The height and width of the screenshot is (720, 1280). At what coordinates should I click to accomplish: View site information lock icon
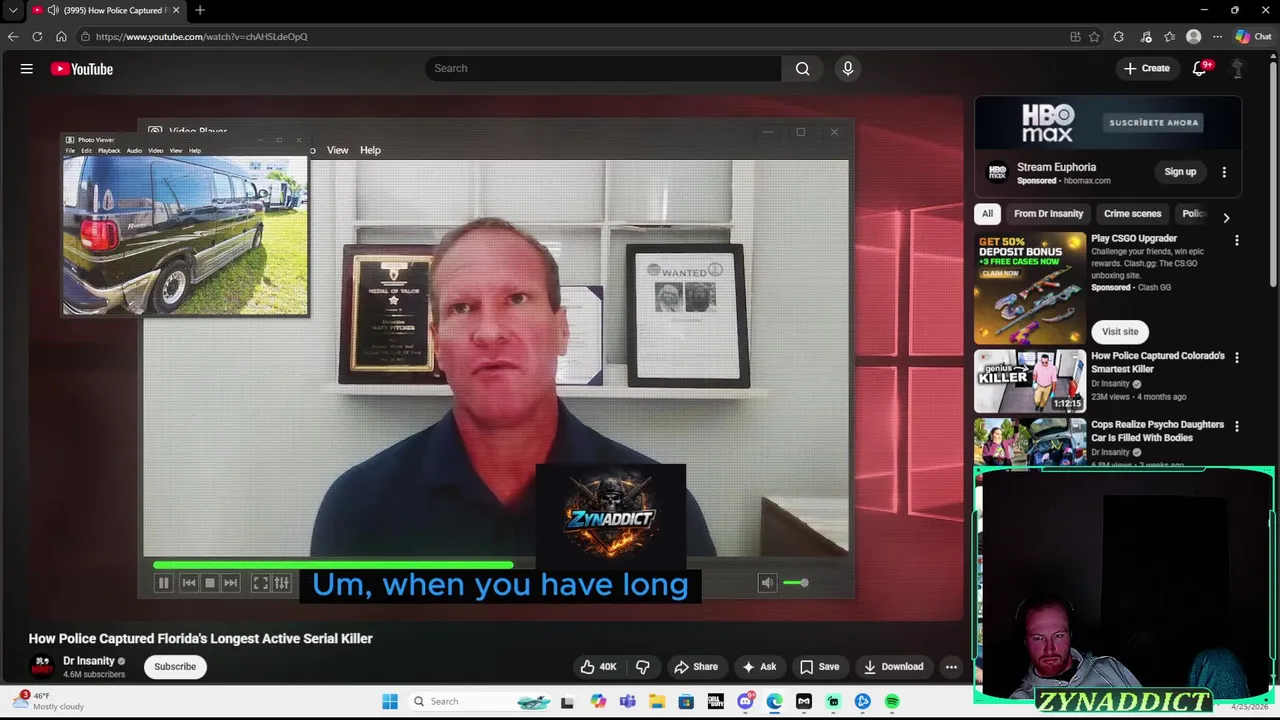(x=86, y=37)
